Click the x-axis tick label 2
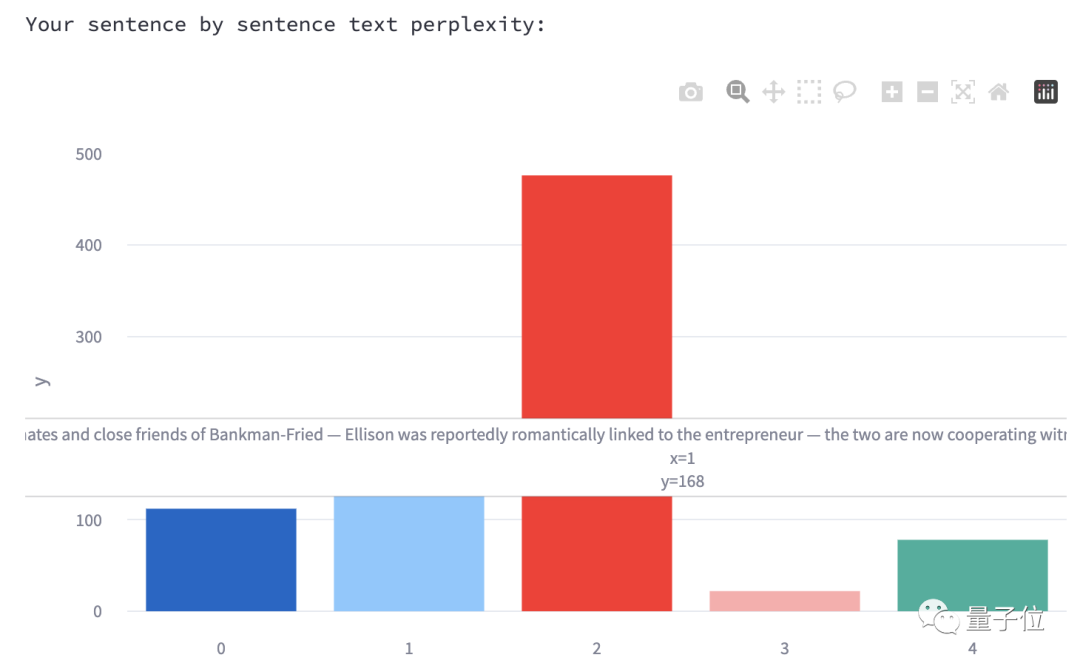1080x666 pixels. [597, 648]
